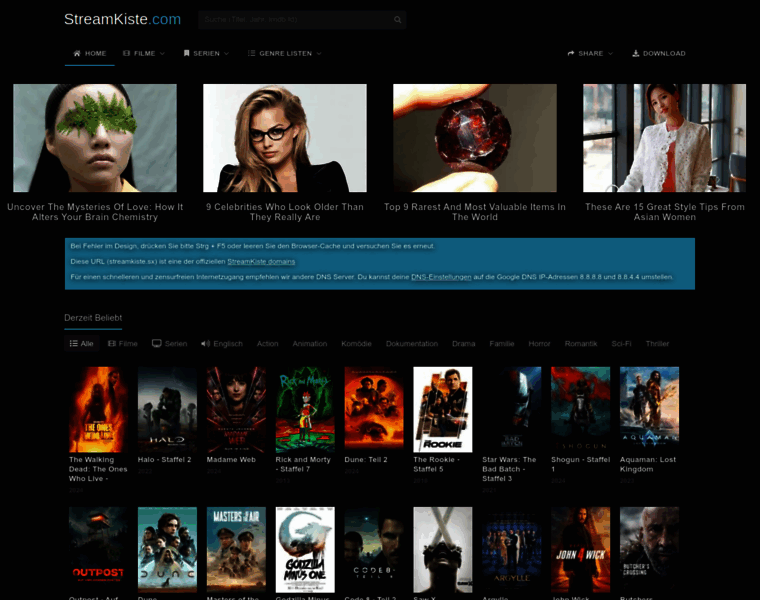The height and width of the screenshot is (600, 760).
Task: Click the 'Madame Web' title text
Action: point(231,459)
